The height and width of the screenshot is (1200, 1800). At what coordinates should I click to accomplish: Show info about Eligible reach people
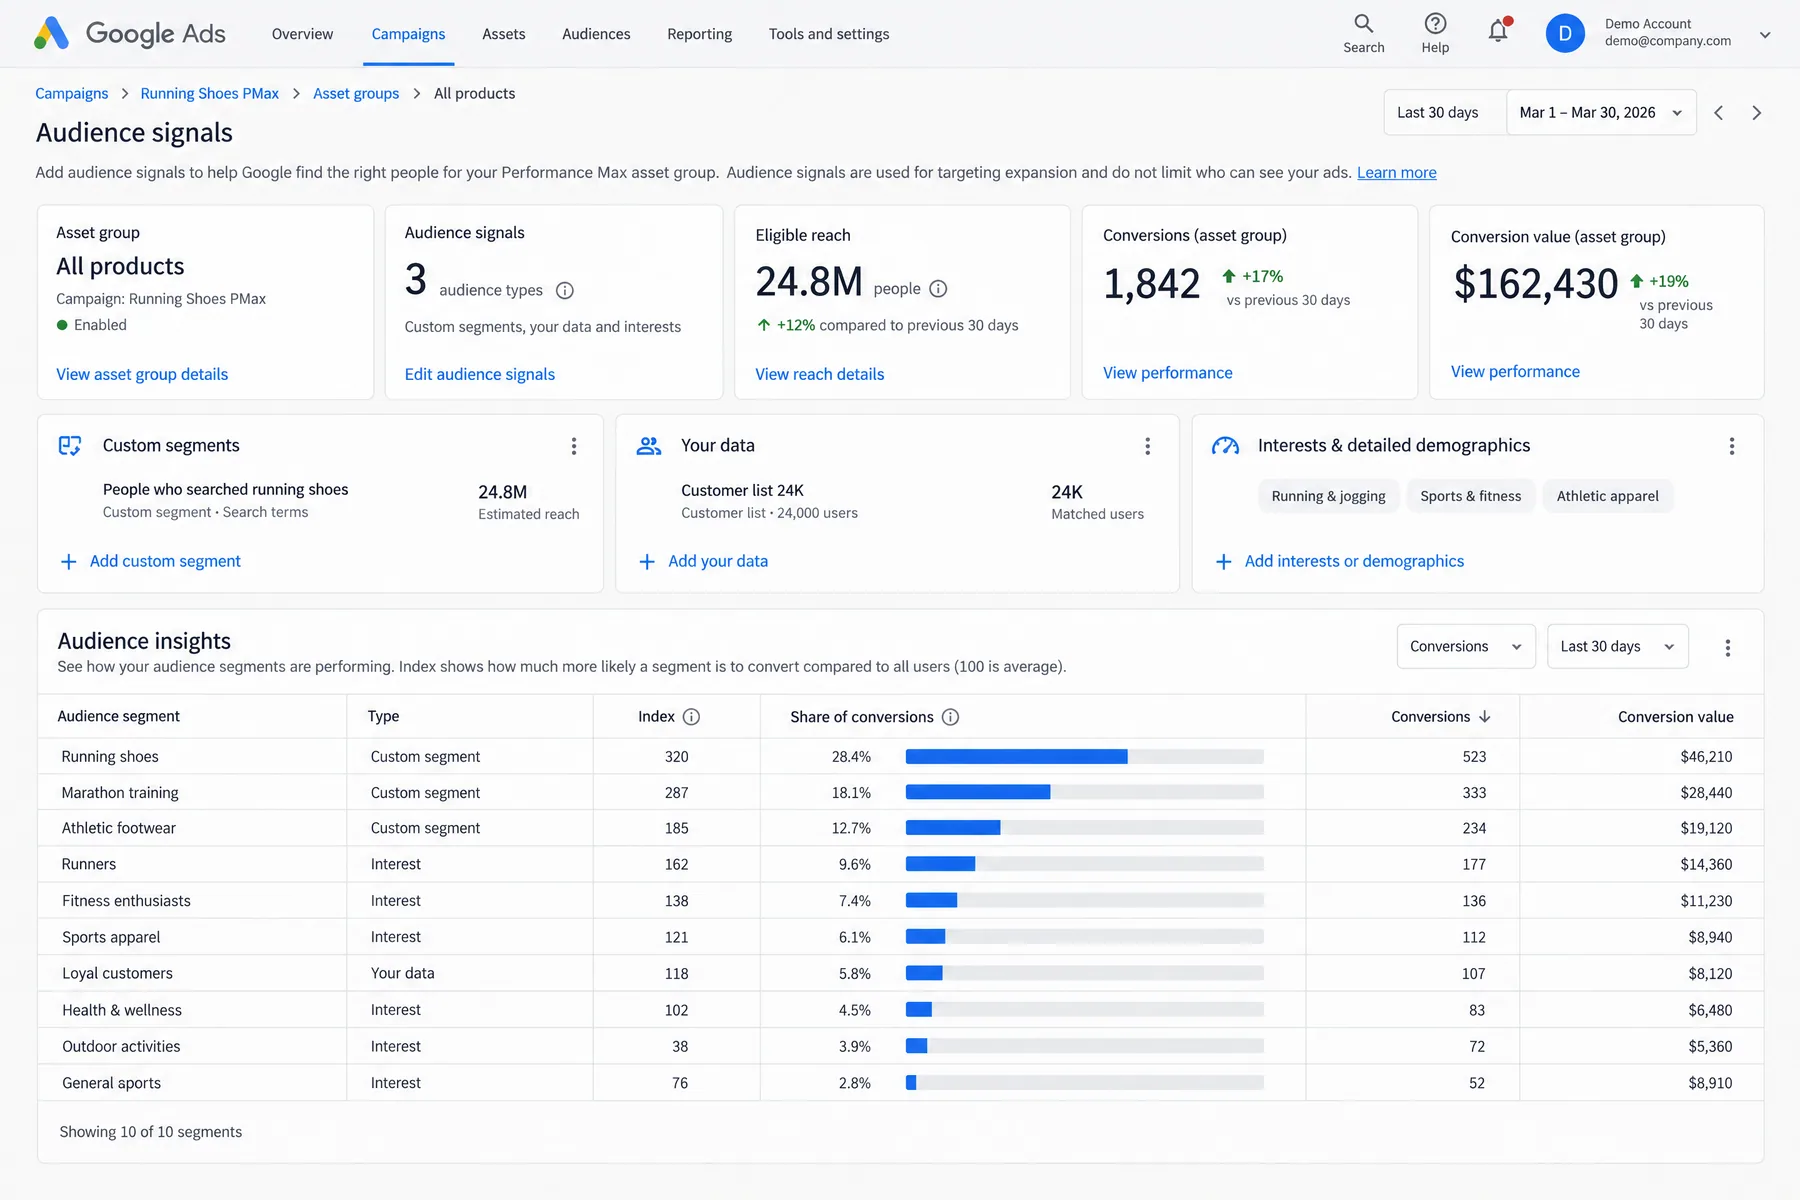tap(938, 289)
